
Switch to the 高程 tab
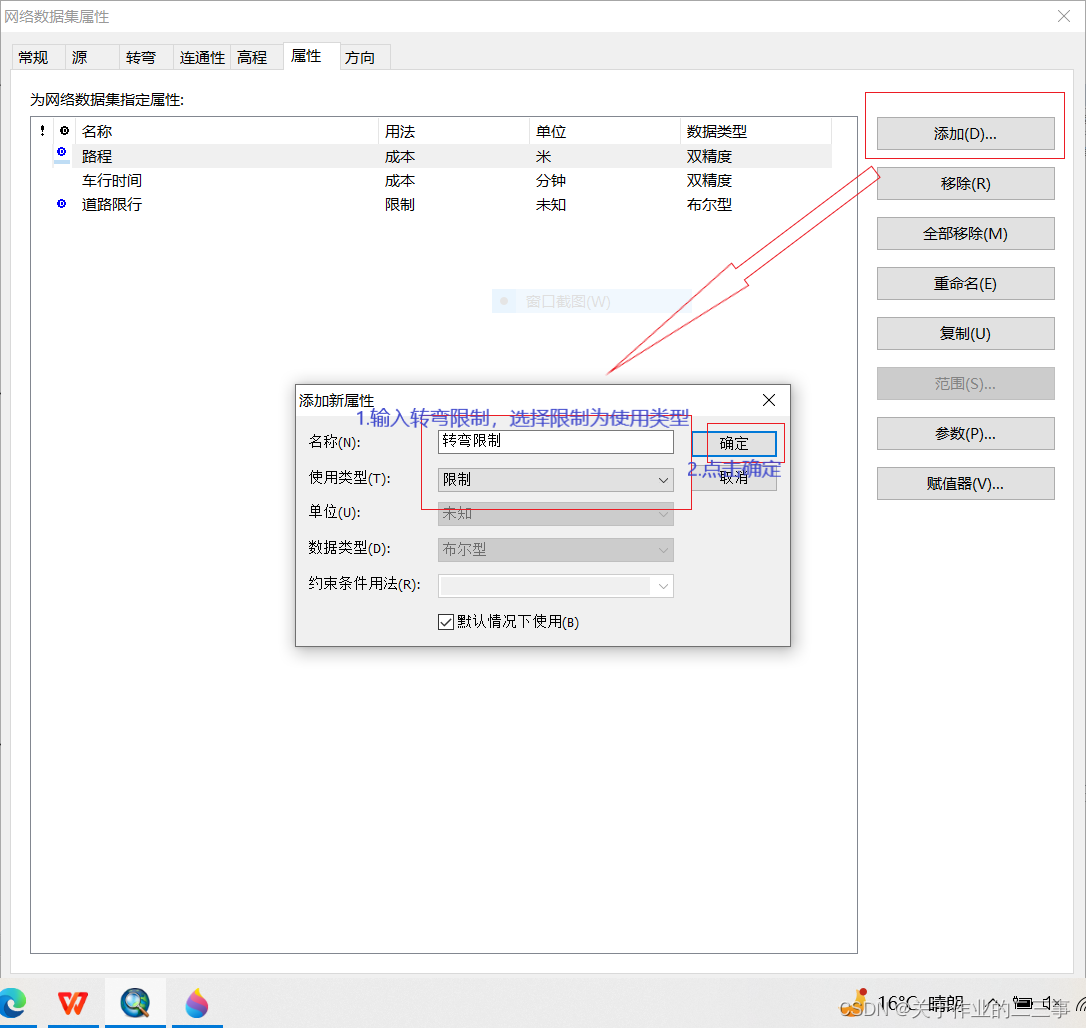pos(256,57)
